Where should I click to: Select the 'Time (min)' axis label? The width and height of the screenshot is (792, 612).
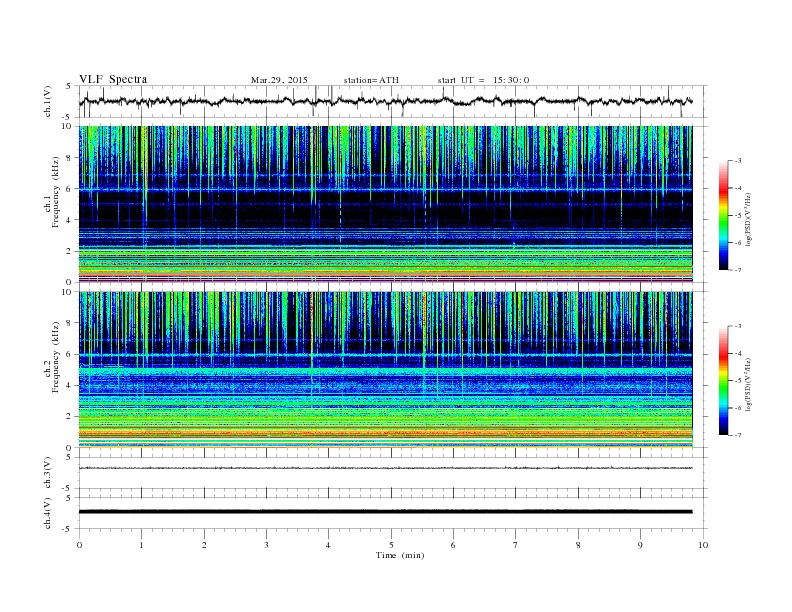(x=400, y=555)
